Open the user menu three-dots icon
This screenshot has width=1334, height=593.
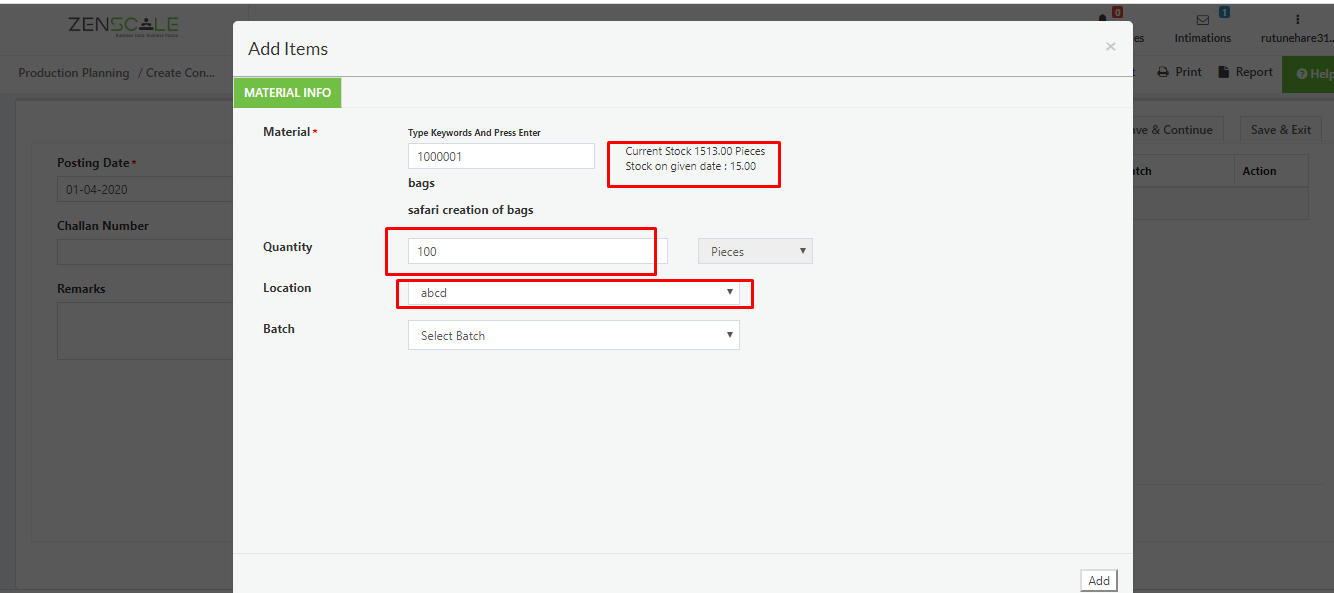point(1297,19)
